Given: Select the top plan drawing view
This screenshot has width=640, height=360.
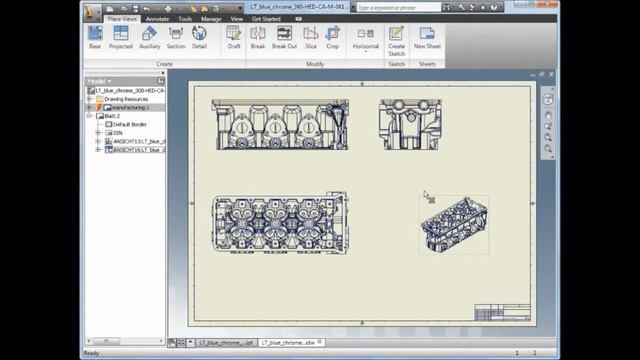Looking at the screenshot, I should (x=280, y=223).
